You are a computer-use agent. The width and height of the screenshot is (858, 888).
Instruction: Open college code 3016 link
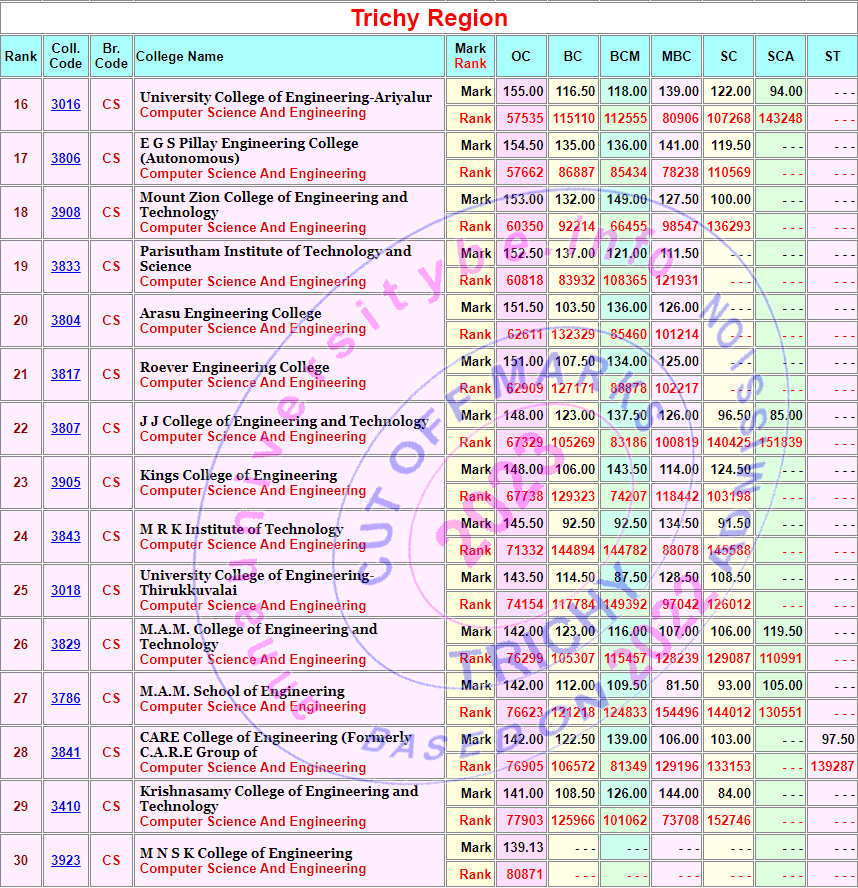pyautogui.click(x=66, y=105)
